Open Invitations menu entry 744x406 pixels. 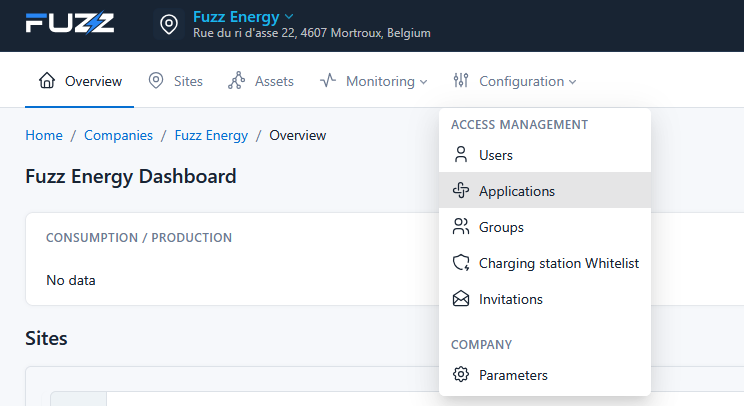pyautogui.click(x=545, y=299)
